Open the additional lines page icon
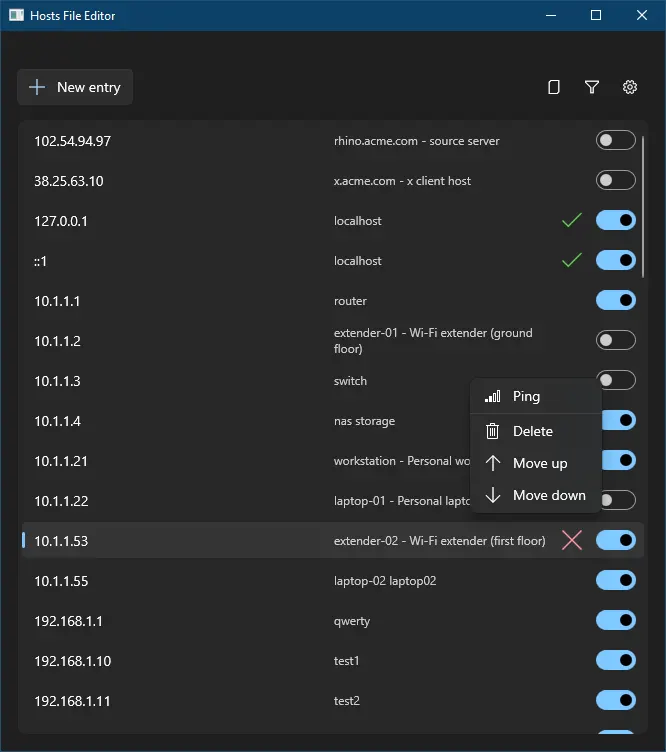Viewport: 666px width, 752px height. (x=554, y=87)
